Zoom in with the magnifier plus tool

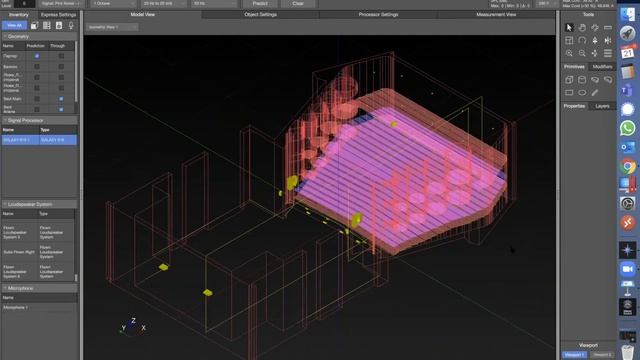pyautogui.click(x=569, y=53)
